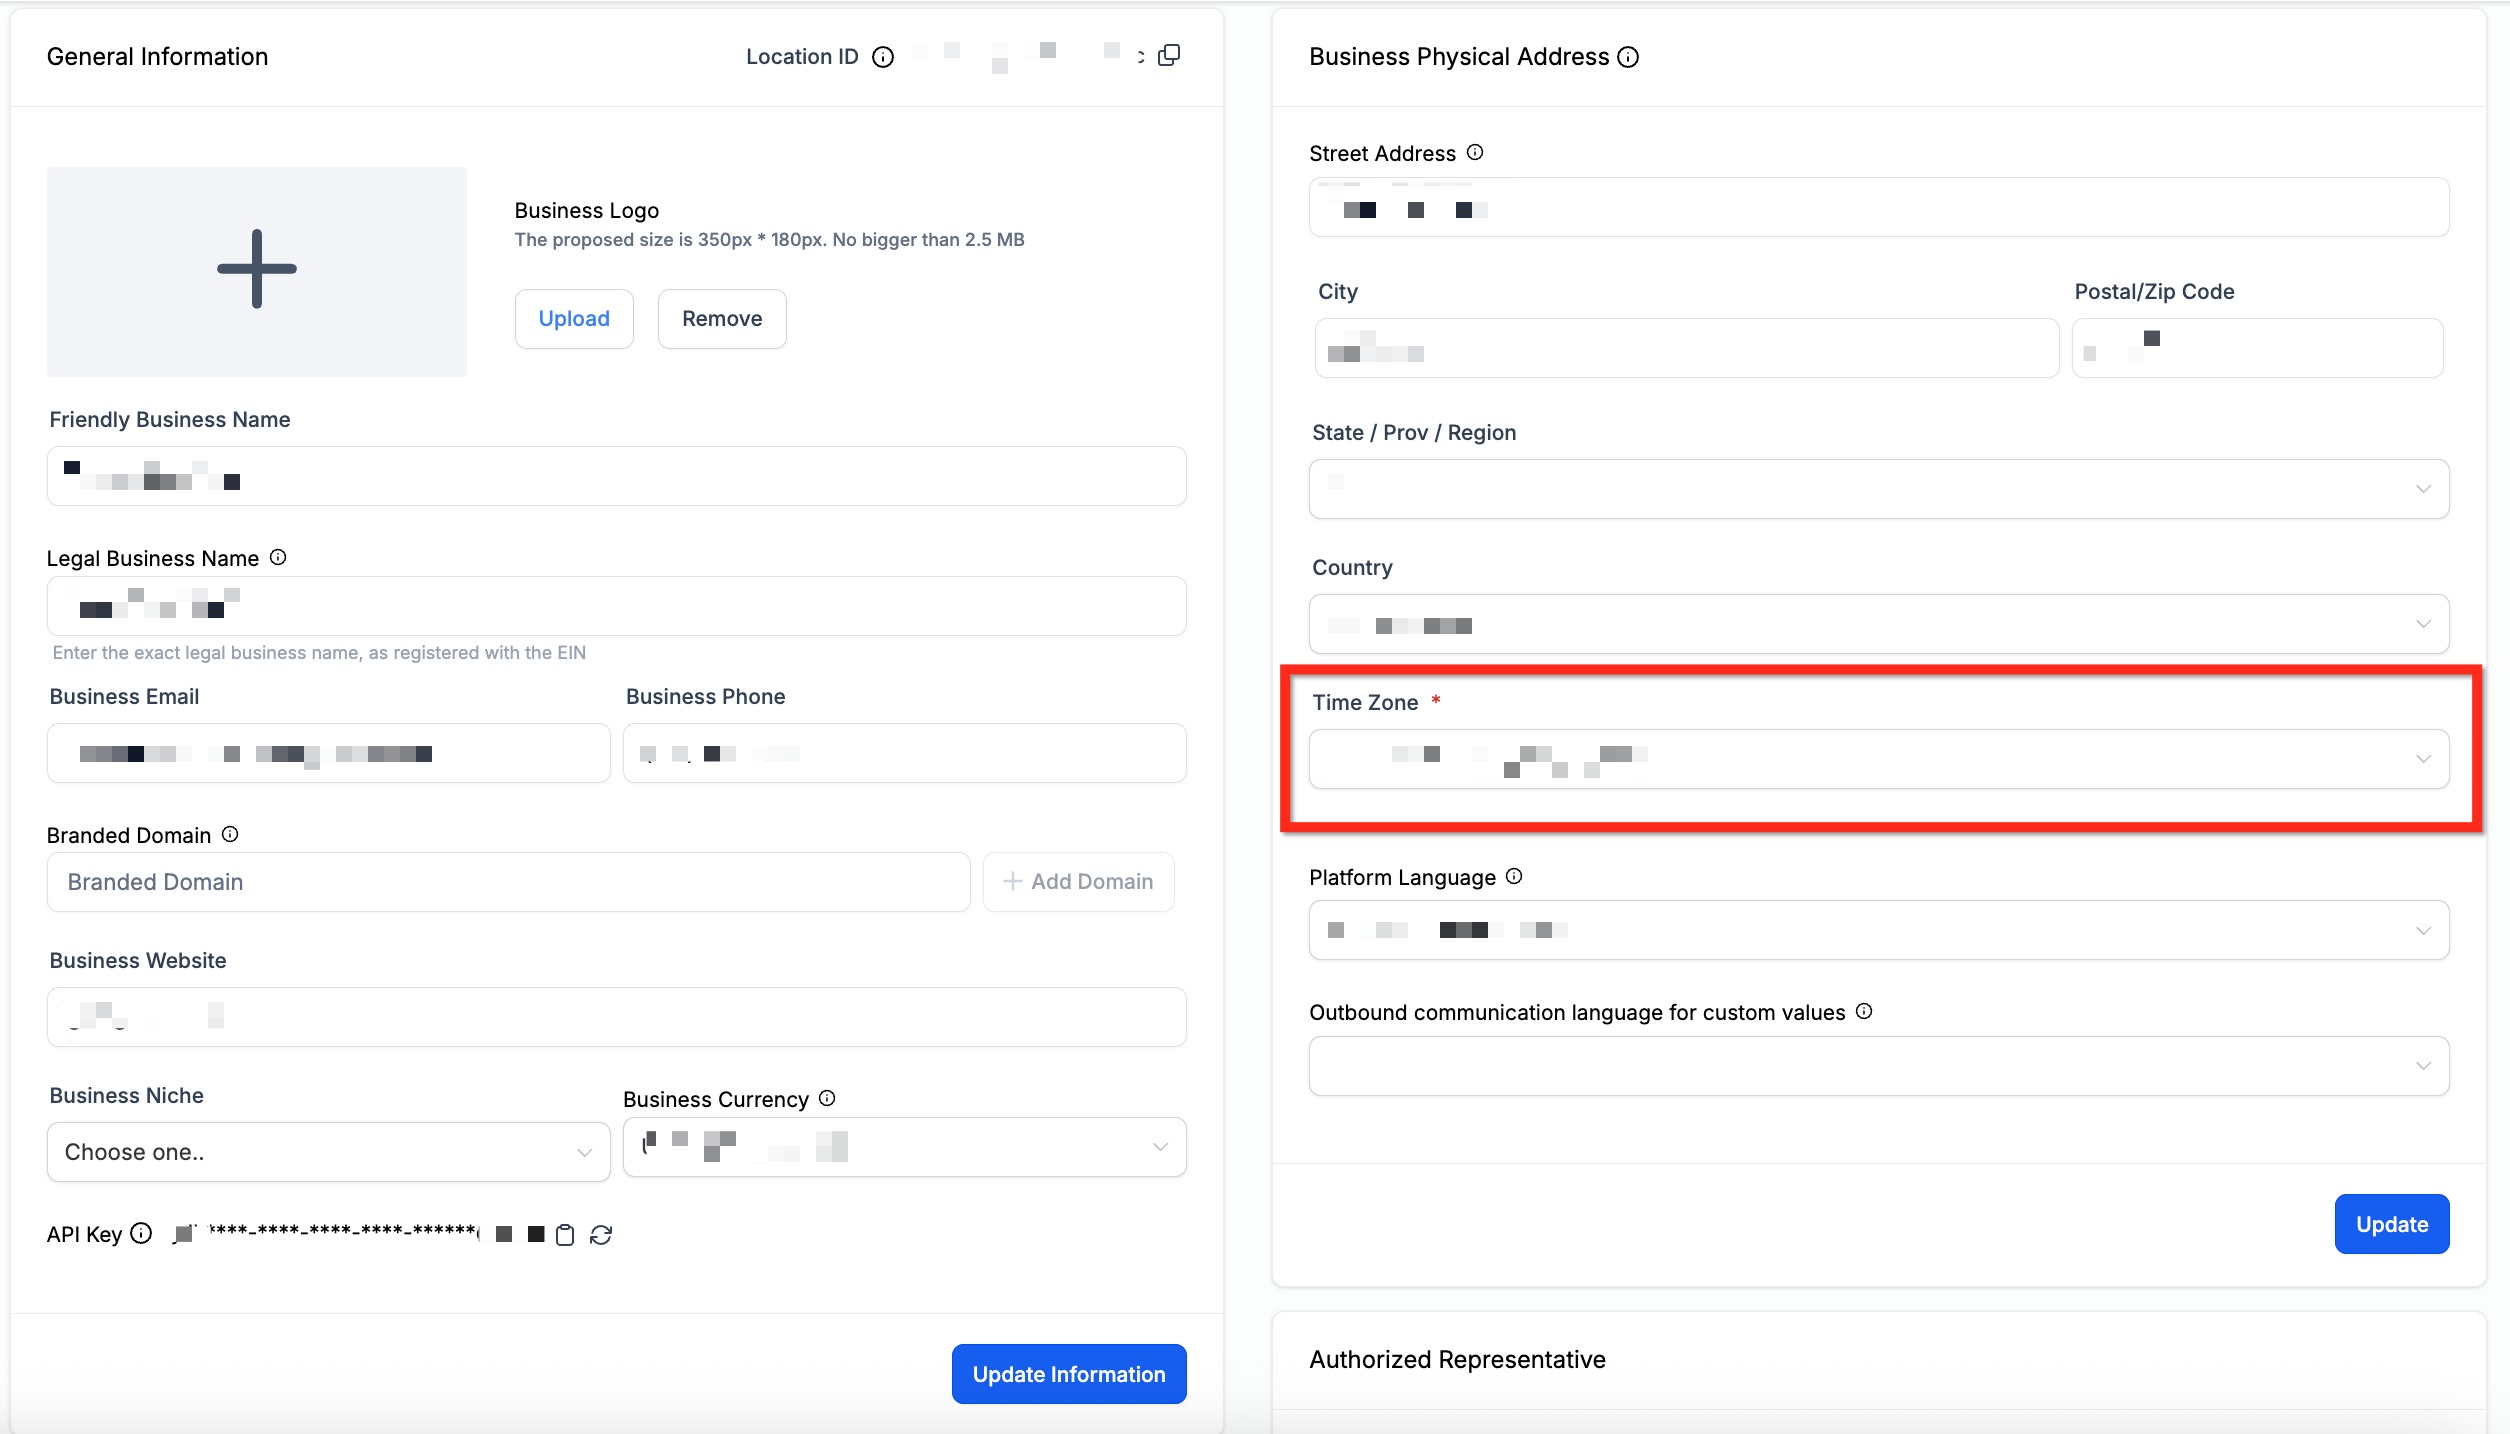Open the Time Zone dropdown
The height and width of the screenshot is (1434, 2510).
click(1878, 758)
